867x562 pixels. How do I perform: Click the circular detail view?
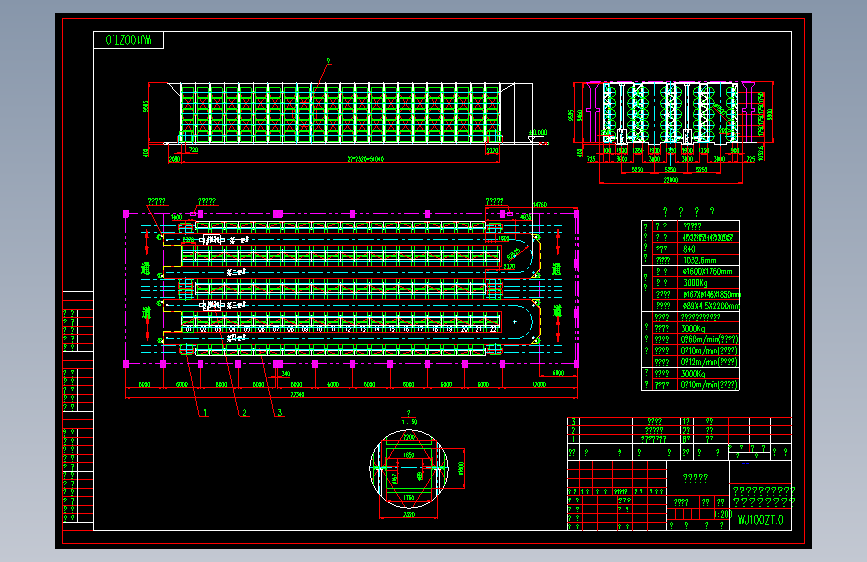click(409, 469)
